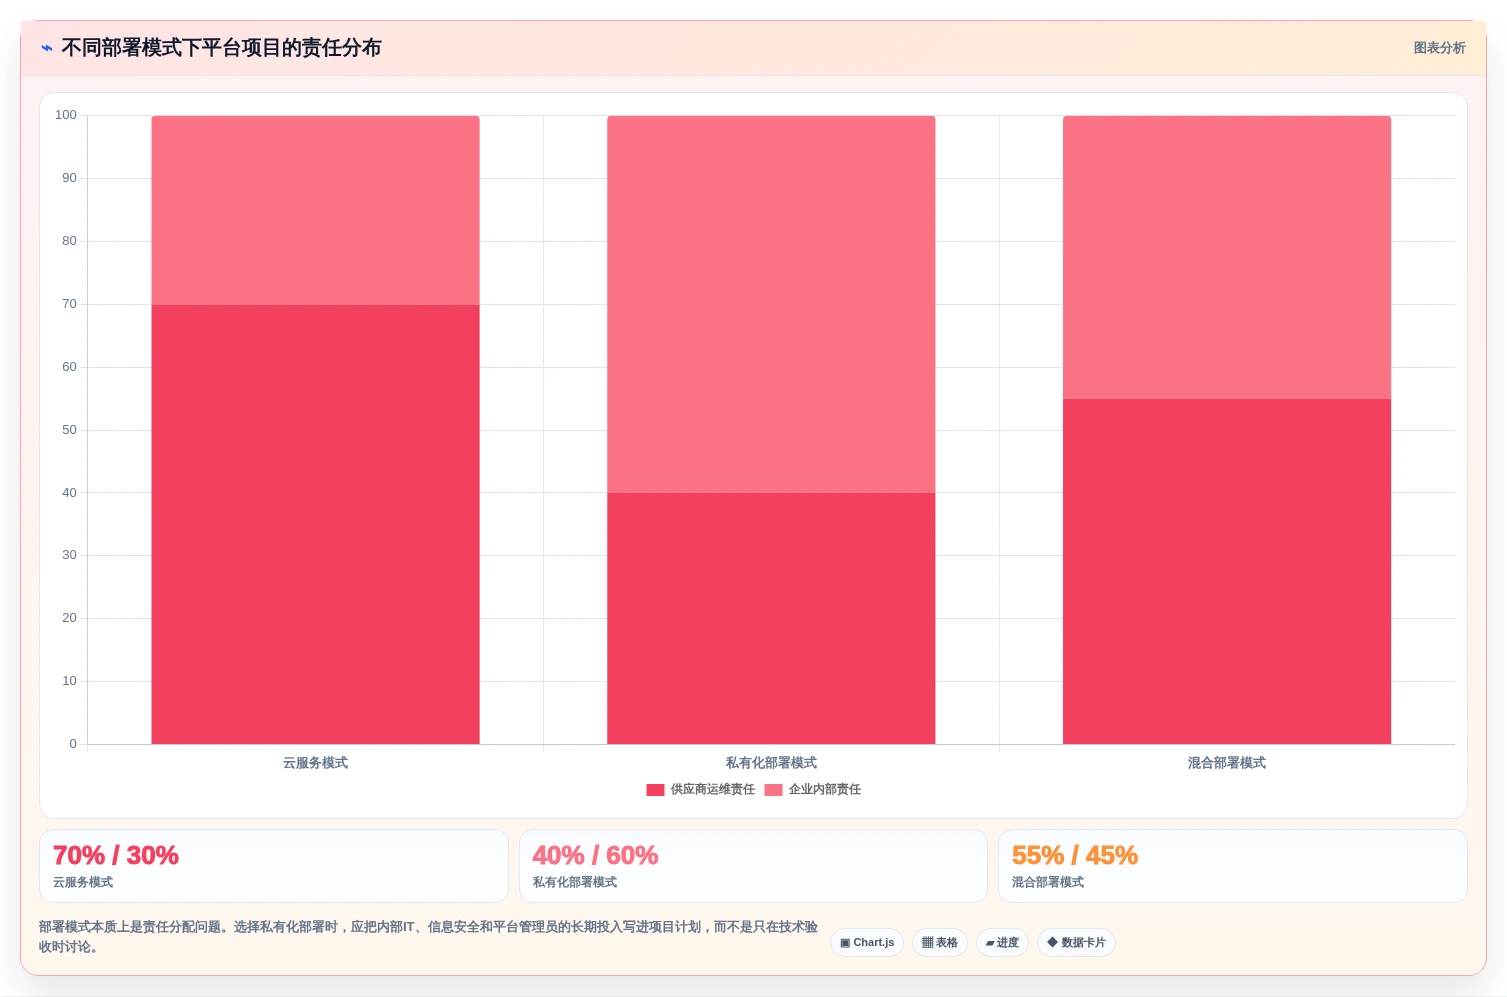
Task: Click the 云服务模式 axis label
Action: [x=315, y=763]
